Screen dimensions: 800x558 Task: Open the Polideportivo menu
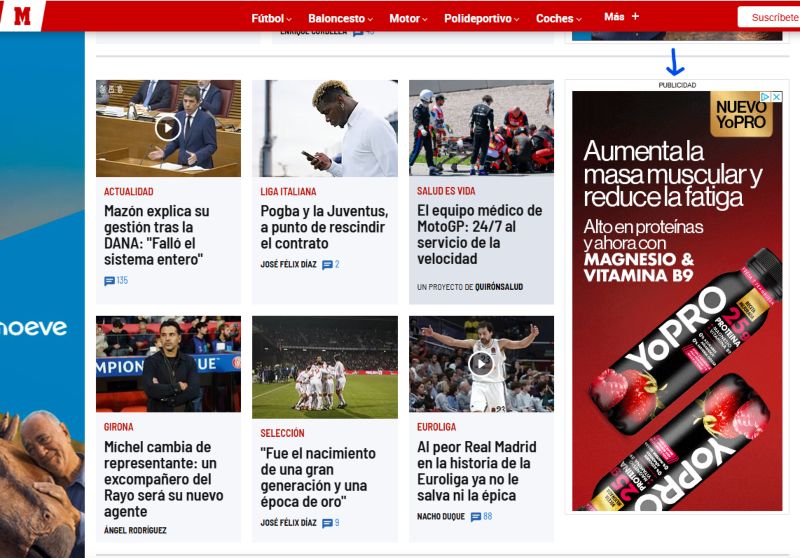coord(483,18)
